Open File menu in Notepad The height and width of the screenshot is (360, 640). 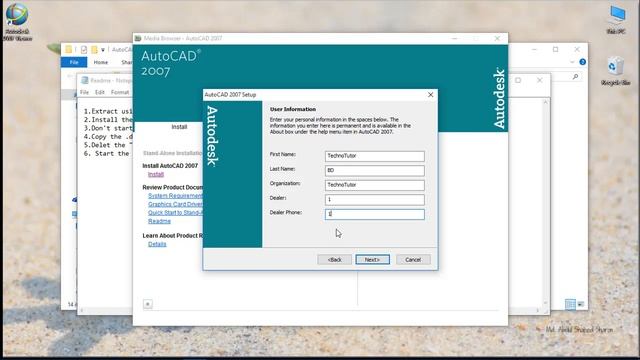tap(84, 92)
